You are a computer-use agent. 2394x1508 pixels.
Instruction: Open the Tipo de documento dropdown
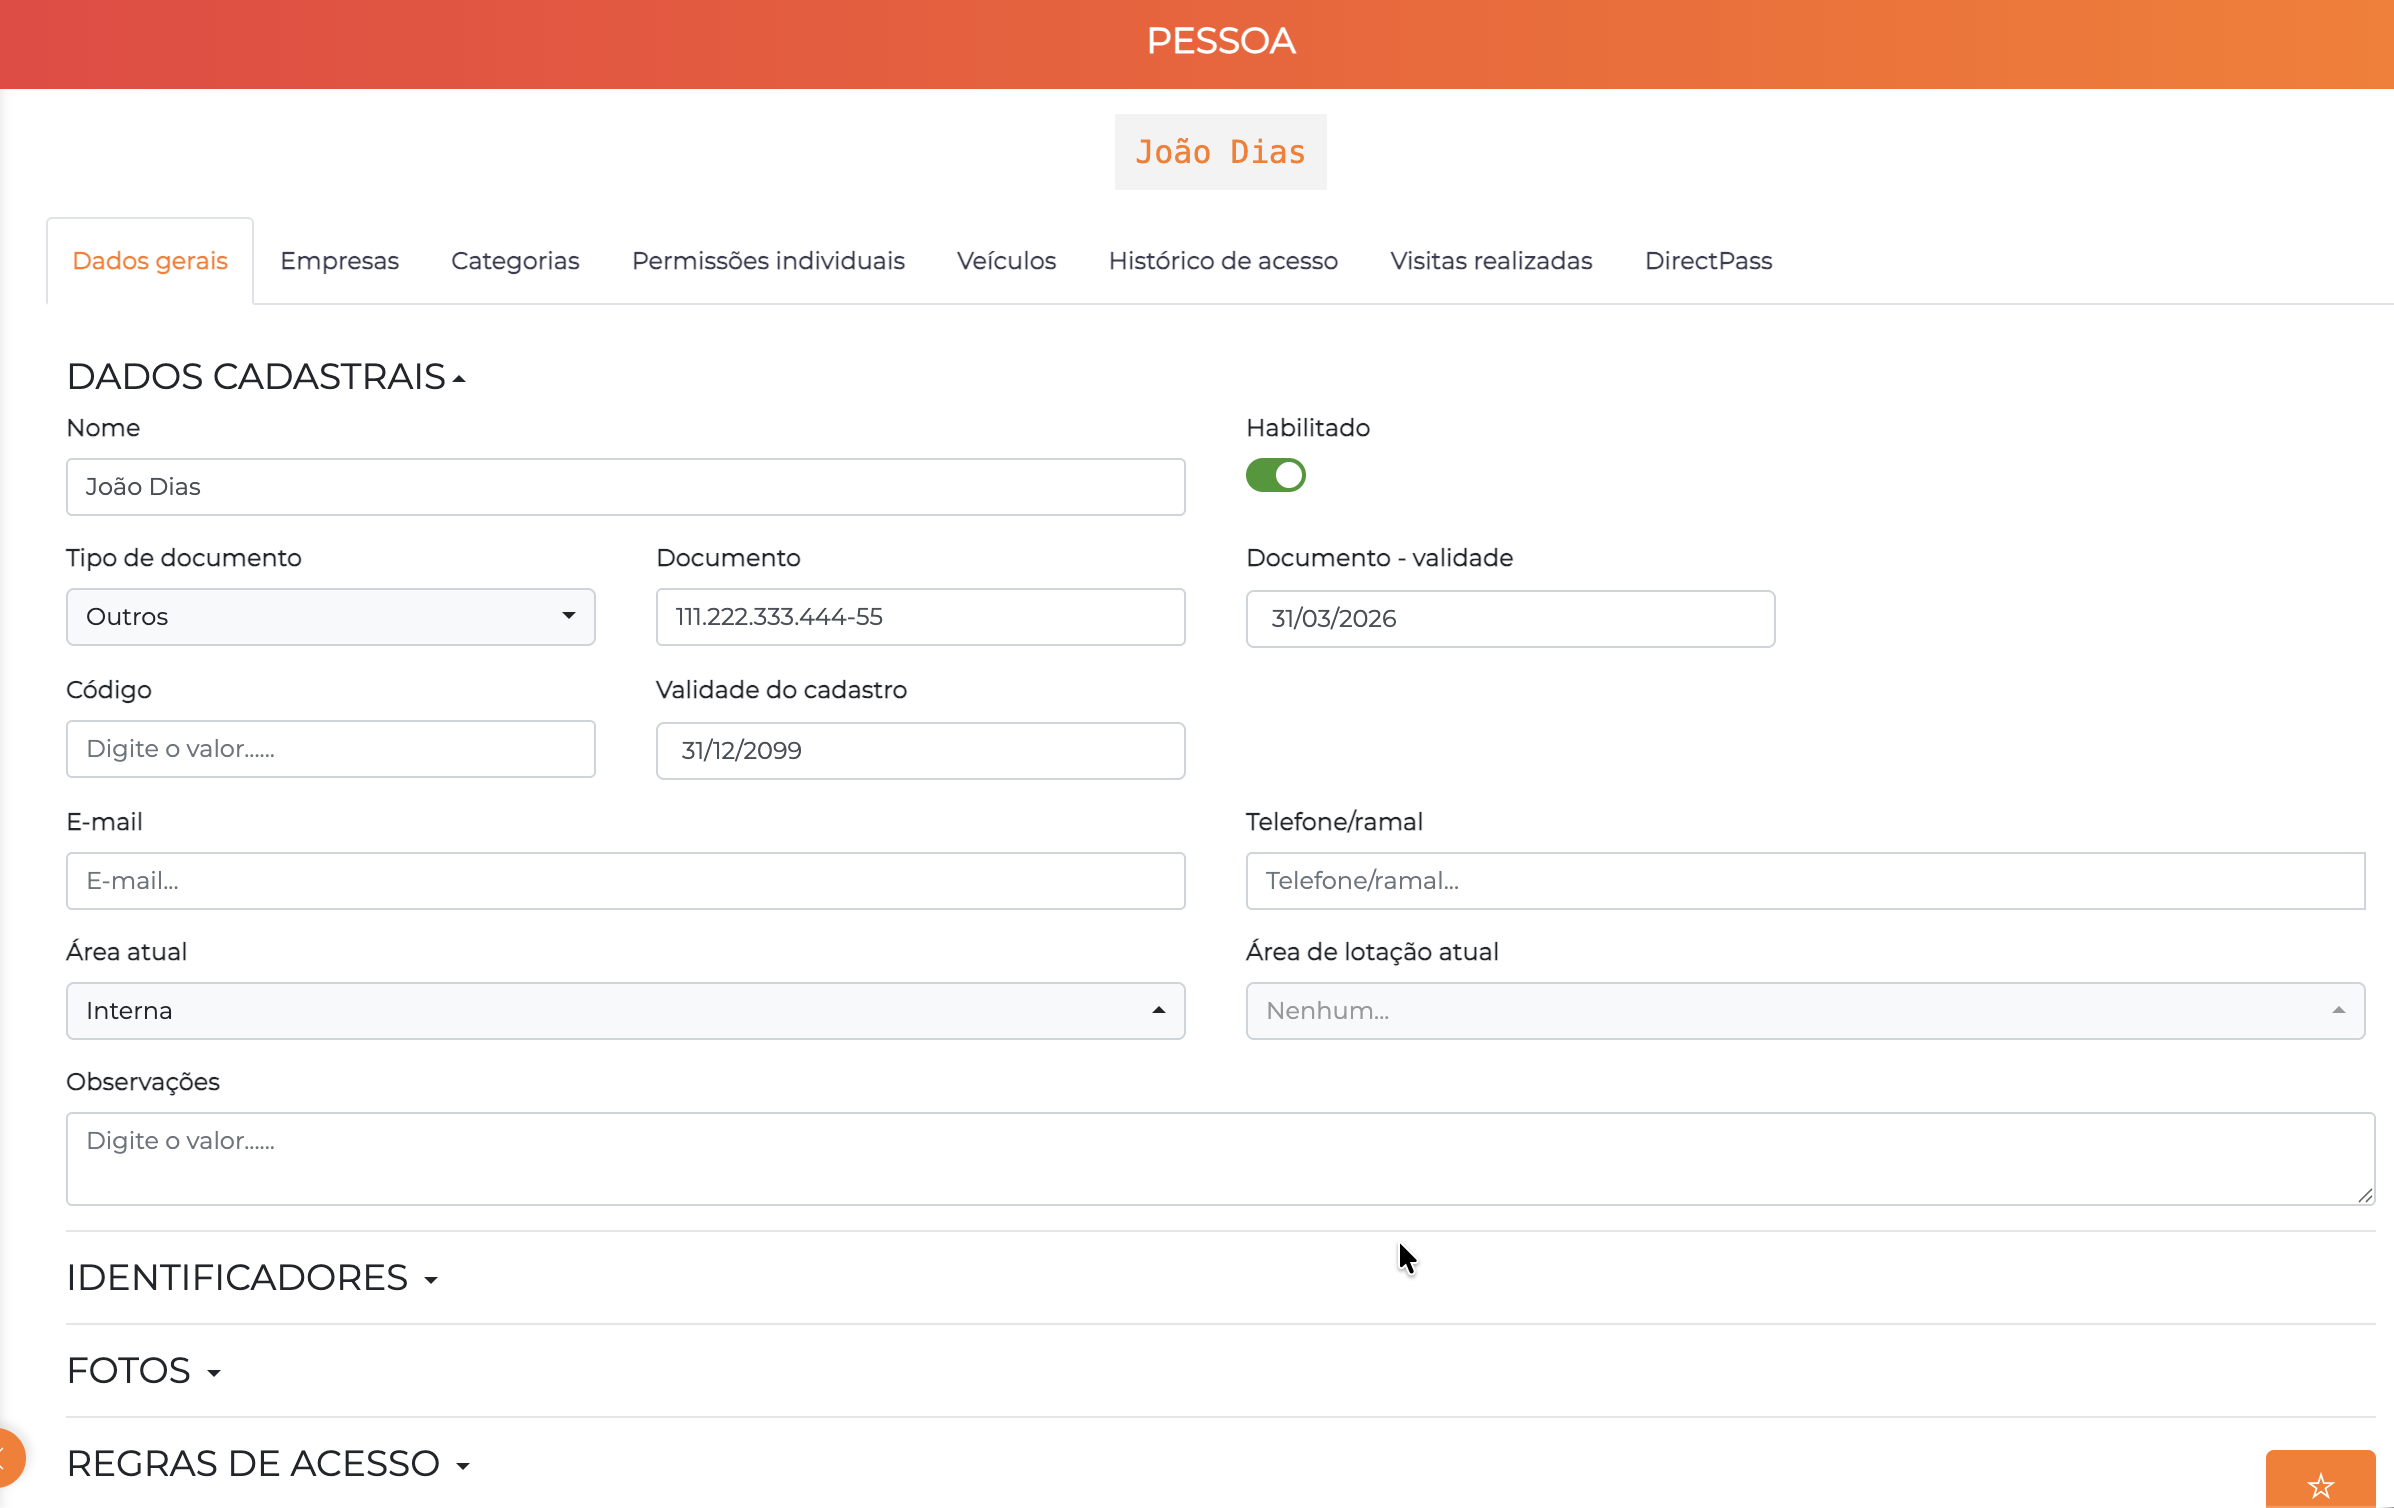331,617
